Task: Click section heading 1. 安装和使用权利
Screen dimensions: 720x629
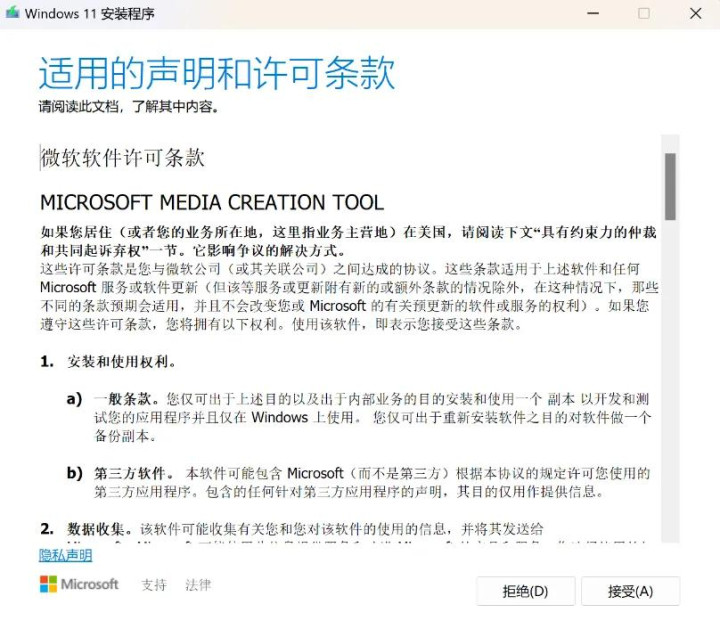Action: [108, 362]
